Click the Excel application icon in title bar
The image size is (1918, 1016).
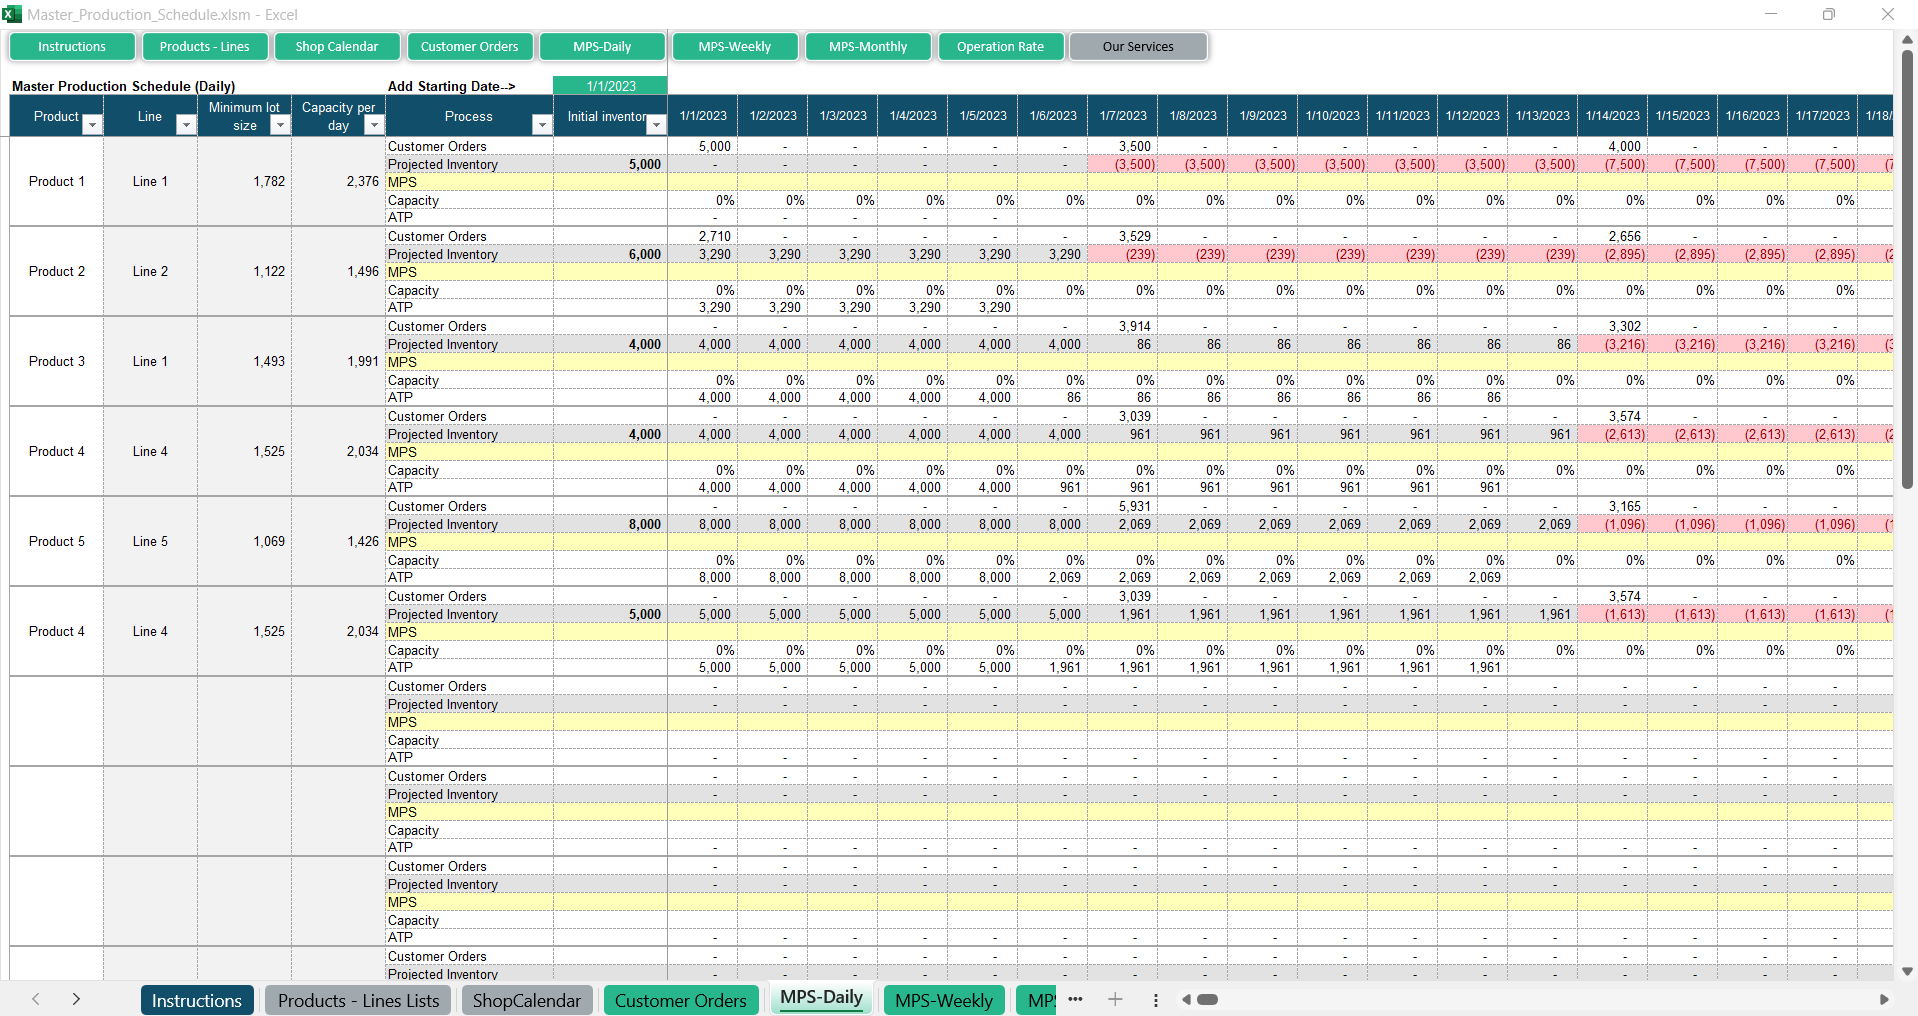[x=12, y=14]
